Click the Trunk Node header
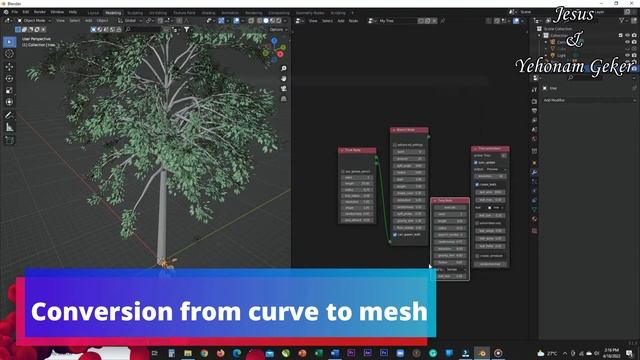Screen dimensions: 640x360 click(x=357, y=150)
